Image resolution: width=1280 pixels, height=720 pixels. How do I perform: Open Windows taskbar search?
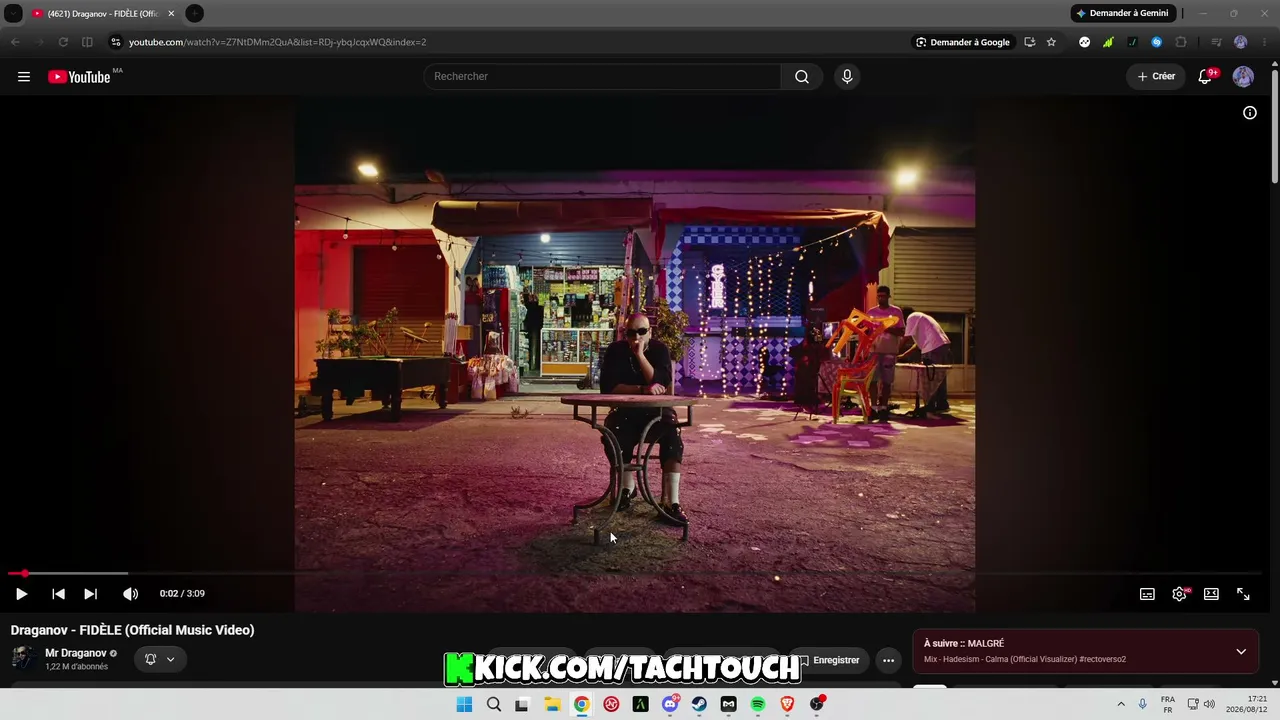pyautogui.click(x=494, y=704)
